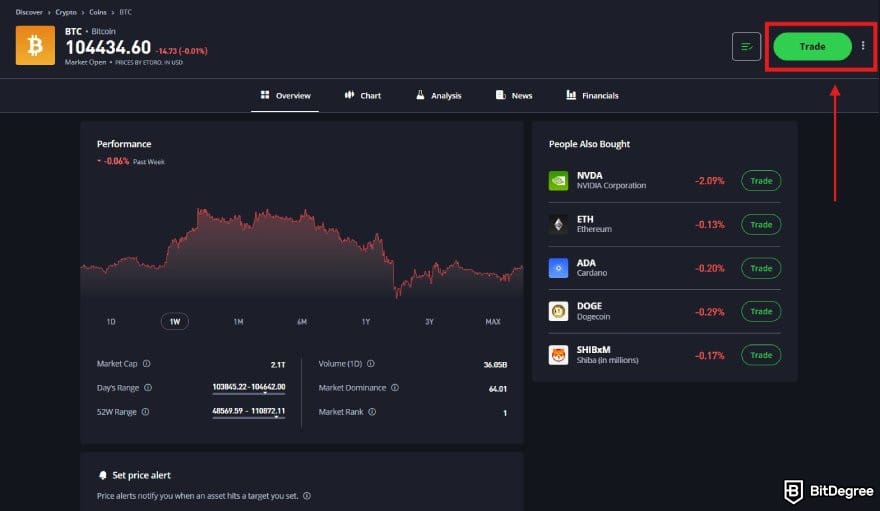Click the NVIDIA Corporation name
880x511 pixels.
pos(611,186)
